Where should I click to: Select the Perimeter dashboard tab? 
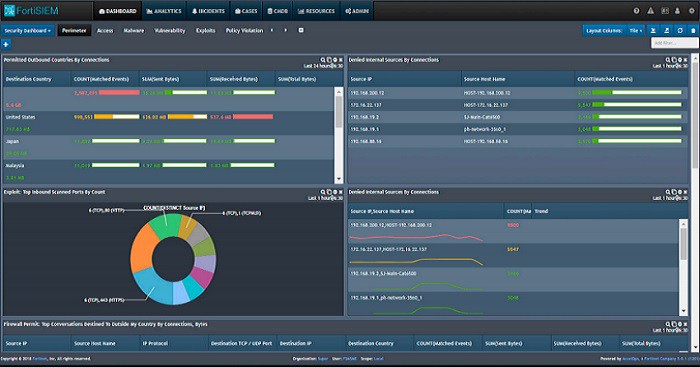pos(74,30)
